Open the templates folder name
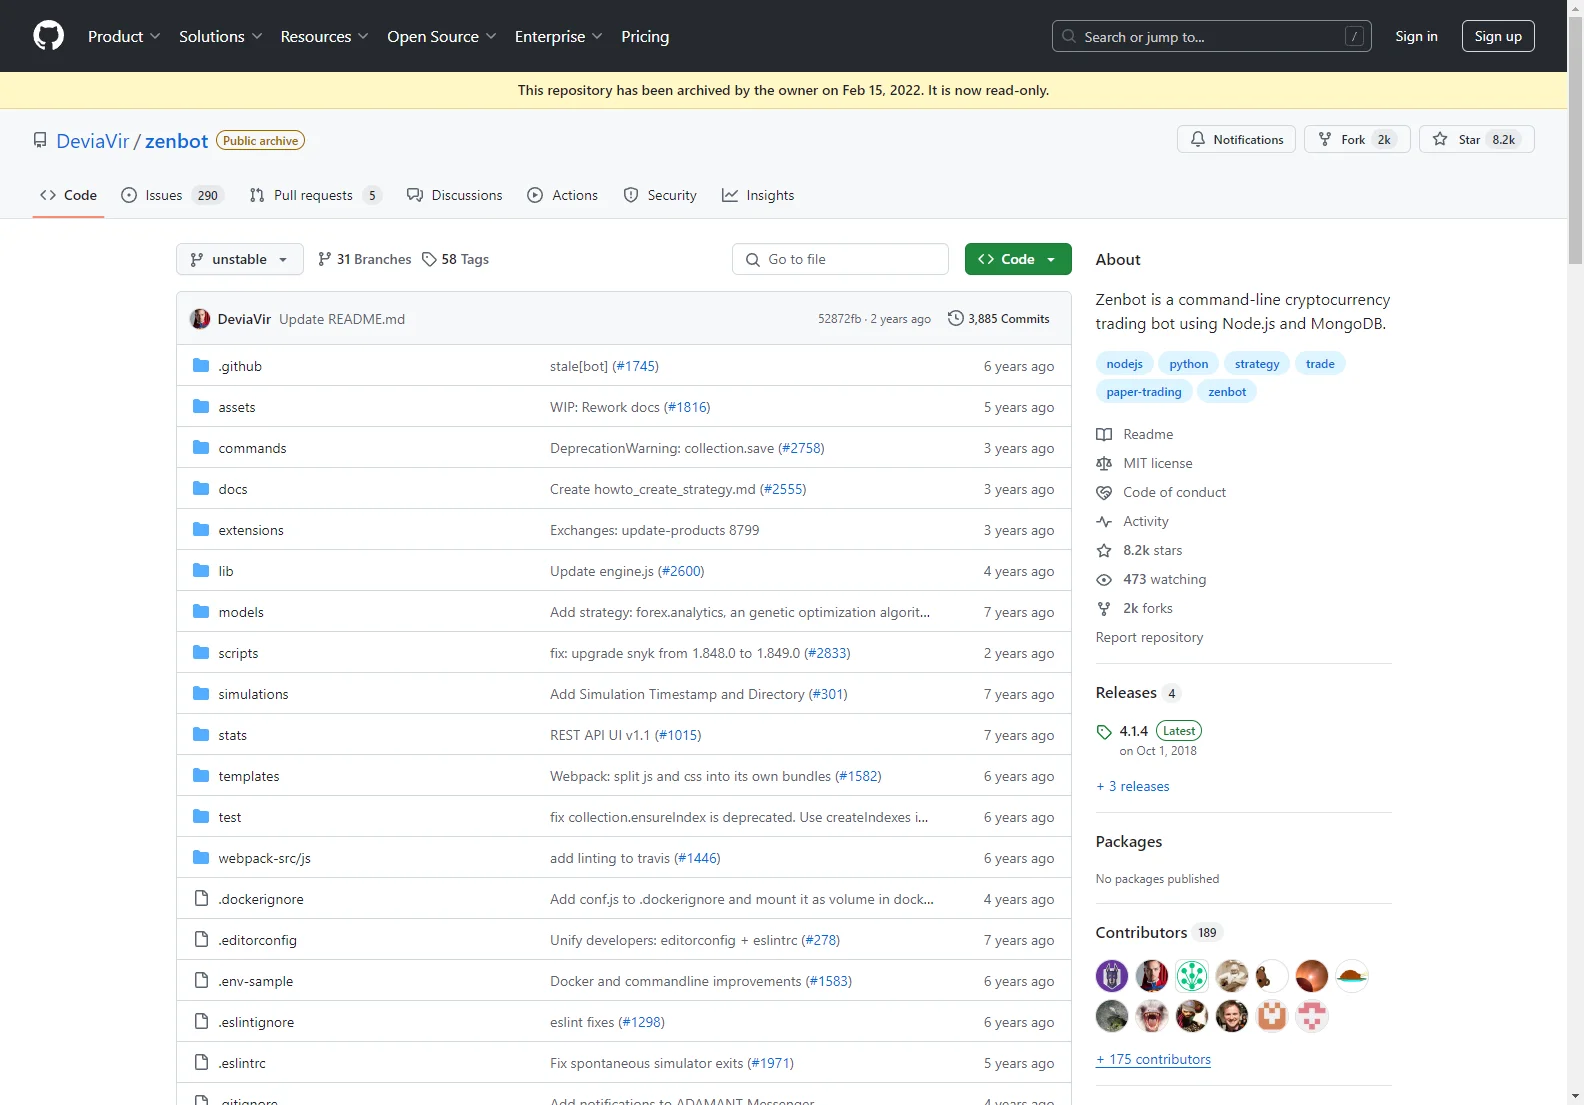 click(249, 776)
